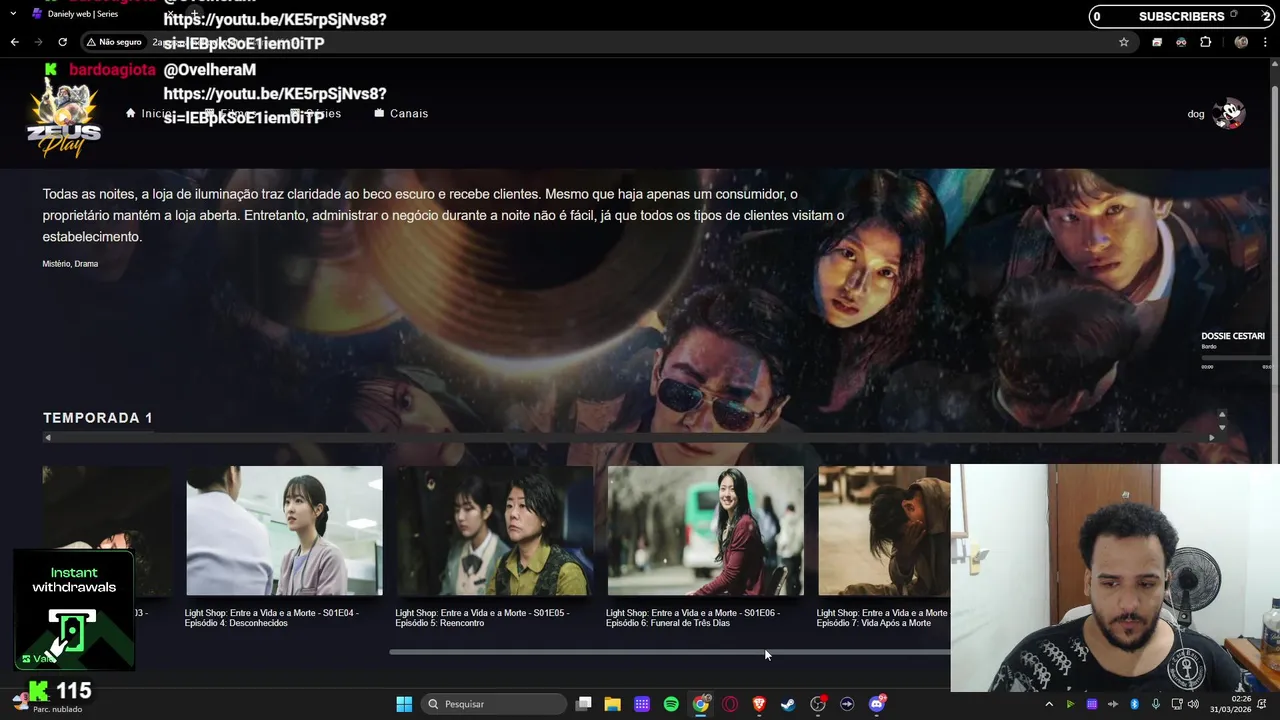This screenshot has height=720, width=1280.
Task: Open Task View in the taskbar
Action: [x=584, y=704]
